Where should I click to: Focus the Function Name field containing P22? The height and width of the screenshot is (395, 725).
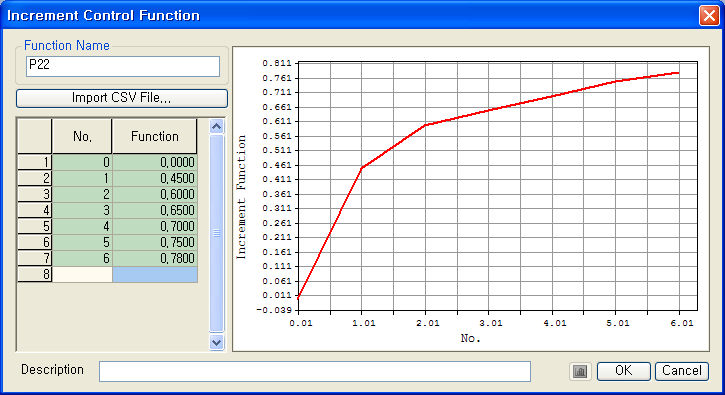pyautogui.click(x=123, y=66)
